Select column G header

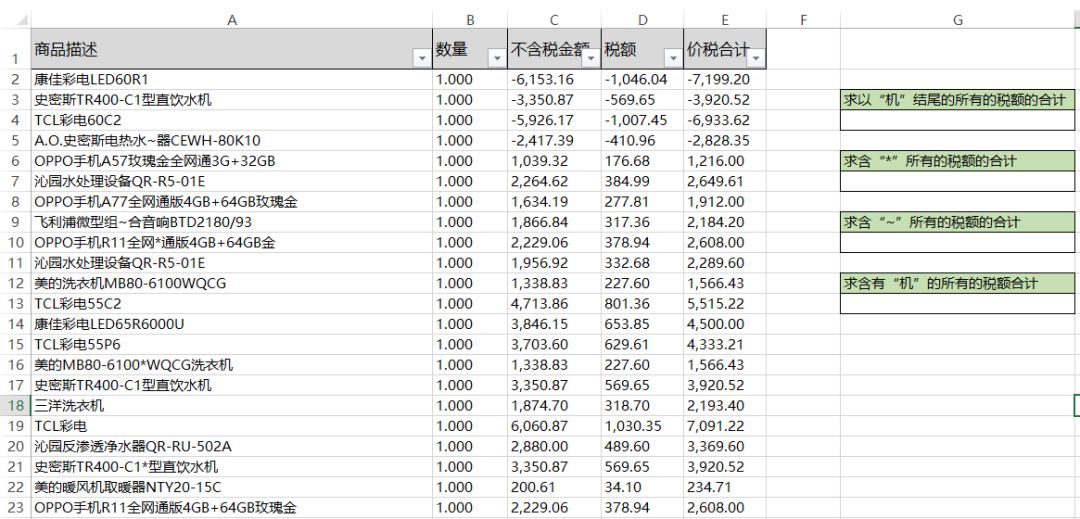pyautogui.click(x=957, y=20)
